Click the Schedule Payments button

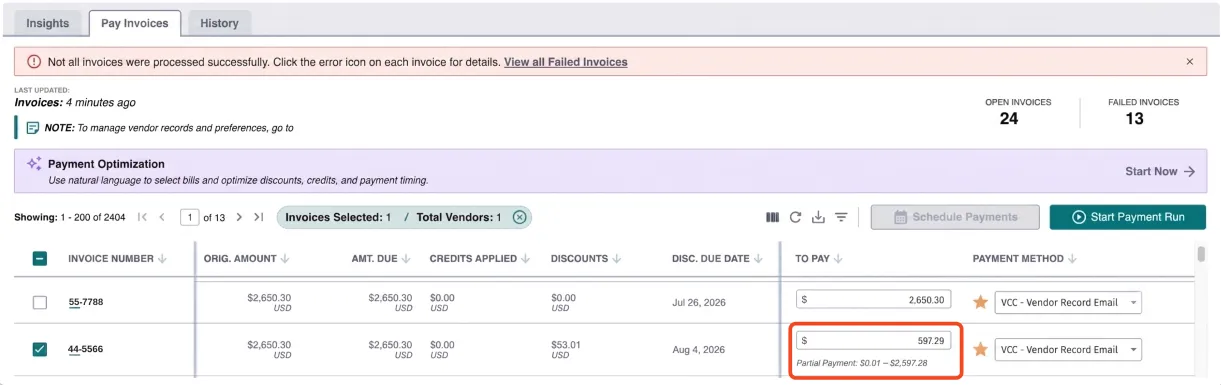point(955,217)
